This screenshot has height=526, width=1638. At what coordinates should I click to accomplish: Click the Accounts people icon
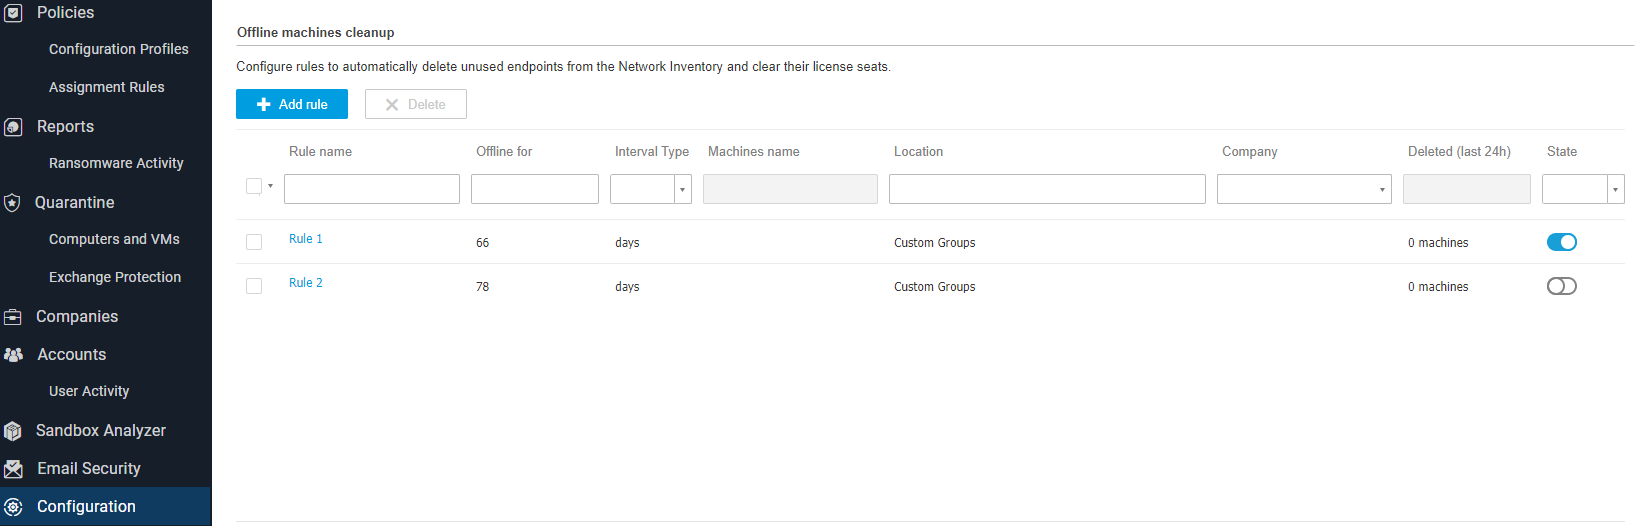pyautogui.click(x=13, y=355)
